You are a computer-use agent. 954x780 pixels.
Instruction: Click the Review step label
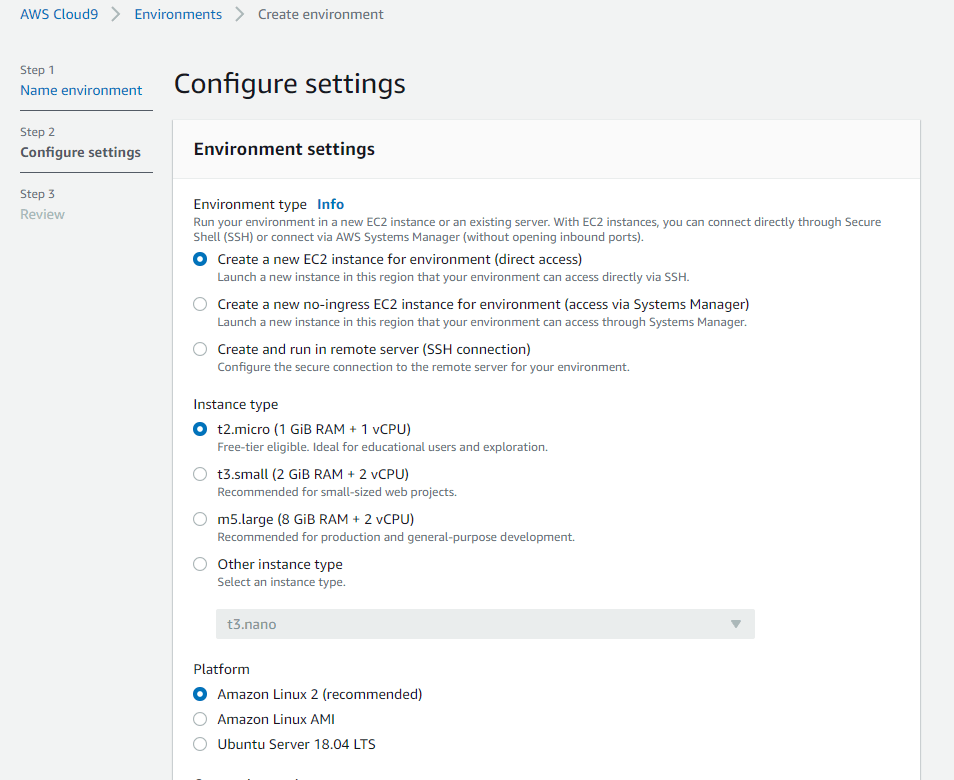42,215
